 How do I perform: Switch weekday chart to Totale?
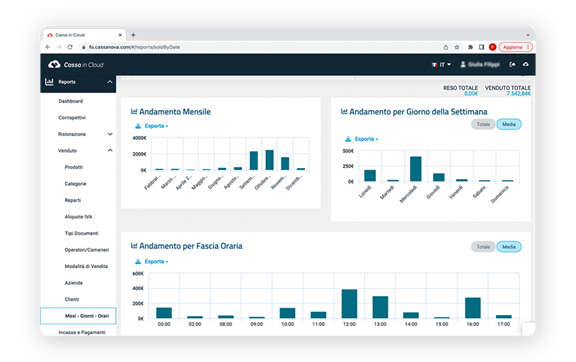[x=483, y=124]
